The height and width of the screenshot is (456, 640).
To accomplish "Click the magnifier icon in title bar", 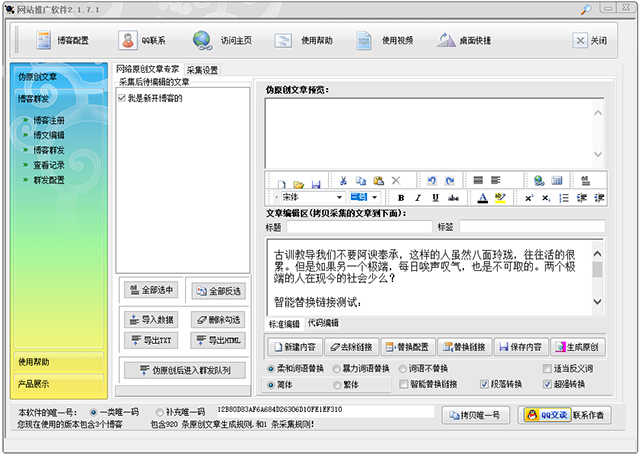I will pyautogui.click(x=586, y=9).
